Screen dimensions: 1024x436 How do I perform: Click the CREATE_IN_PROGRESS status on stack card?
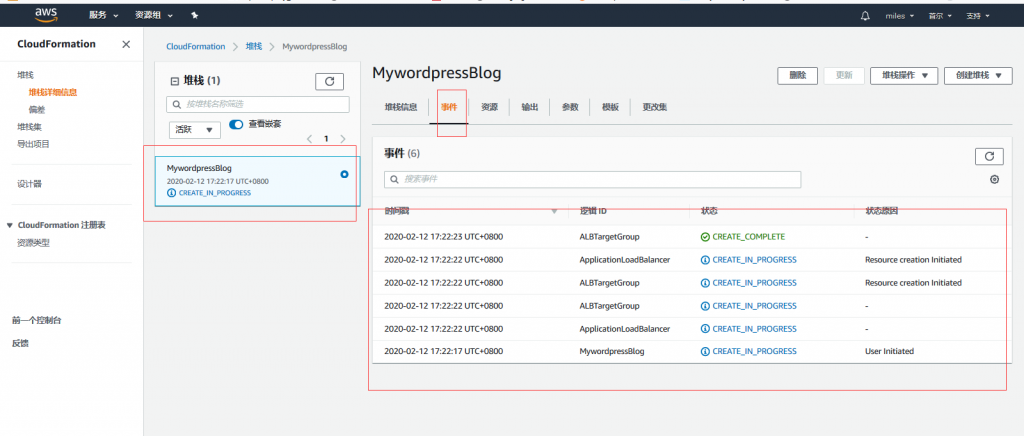pos(209,193)
